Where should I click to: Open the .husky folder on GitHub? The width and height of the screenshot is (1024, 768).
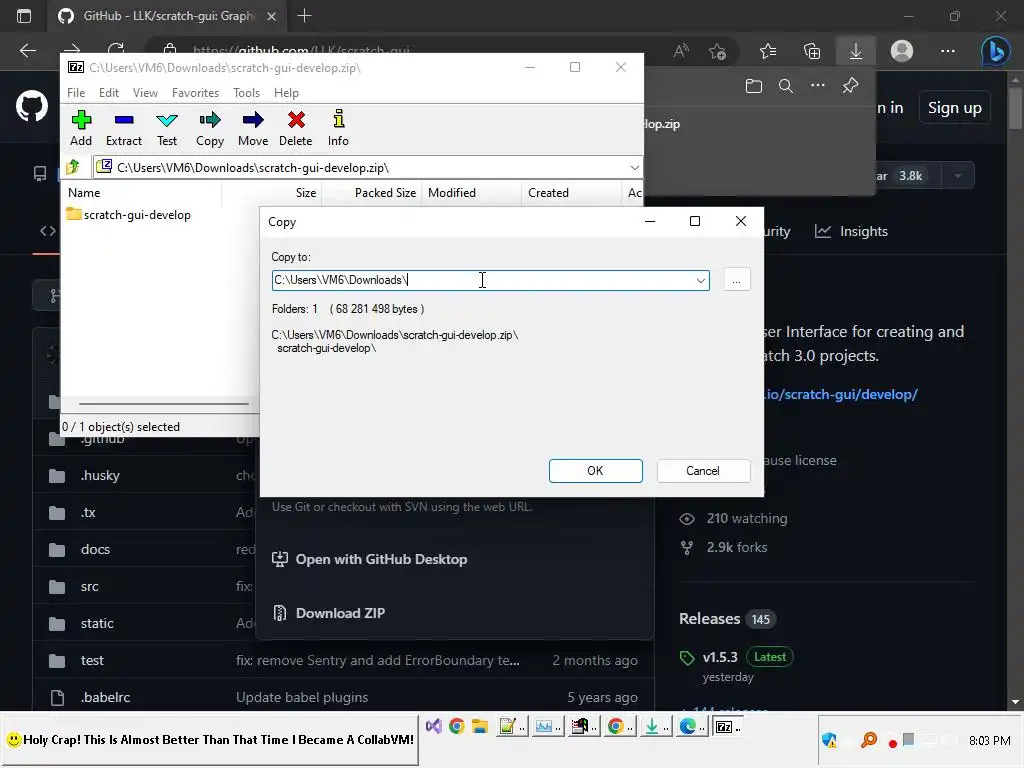point(100,475)
